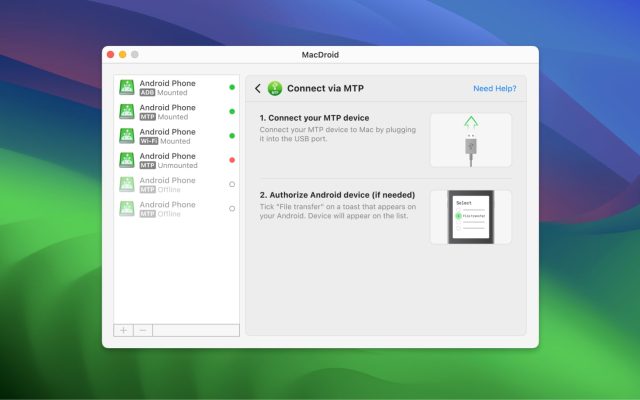Click the Connect via MTP title
640x400 pixels.
coord(325,88)
